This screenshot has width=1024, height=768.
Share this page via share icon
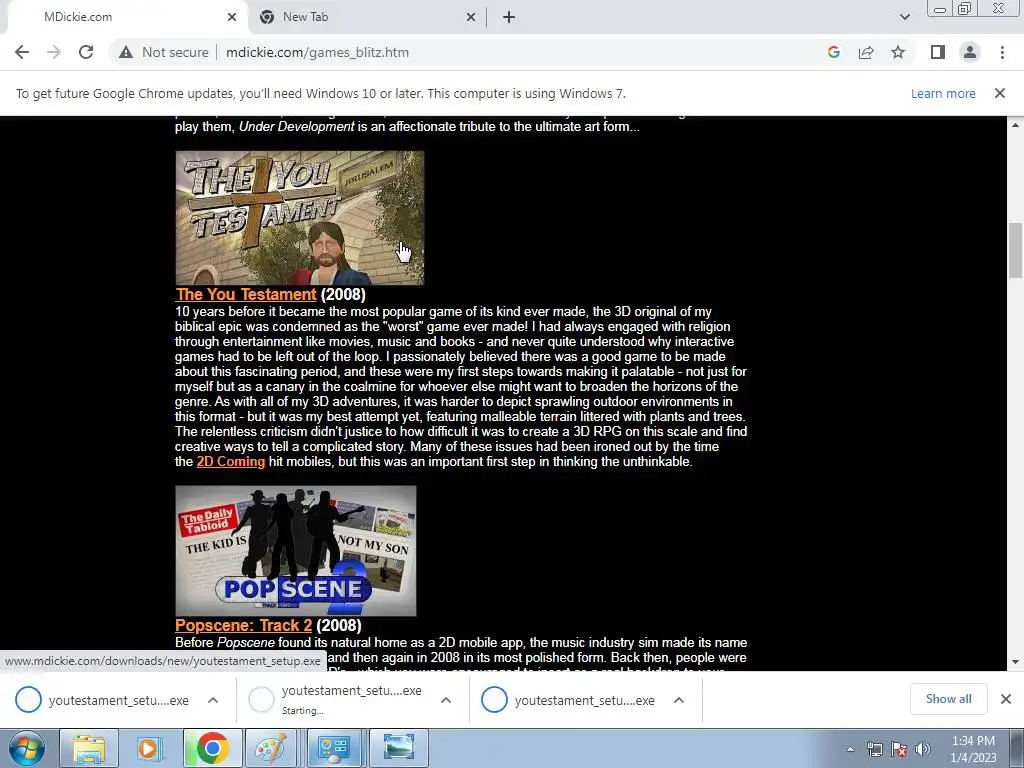(x=866, y=52)
